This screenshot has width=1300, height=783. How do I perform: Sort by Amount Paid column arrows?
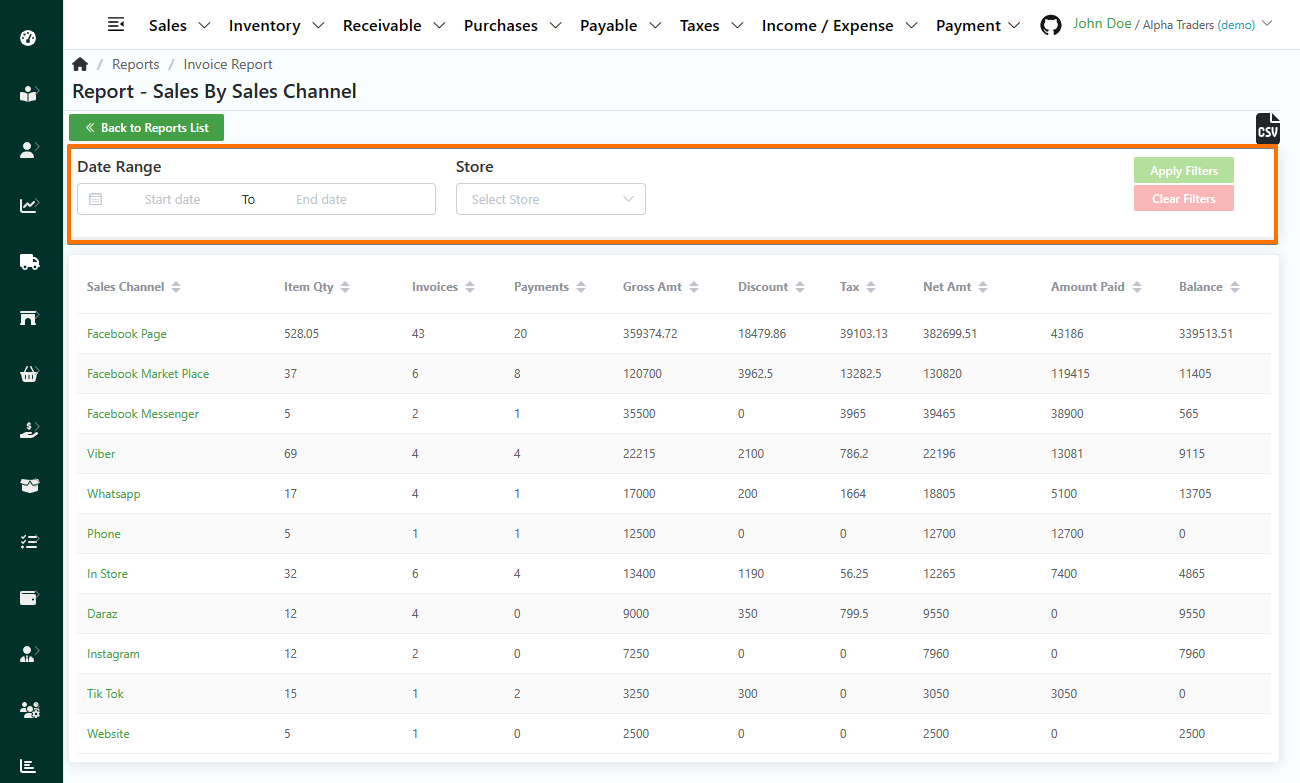[1136, 287]
